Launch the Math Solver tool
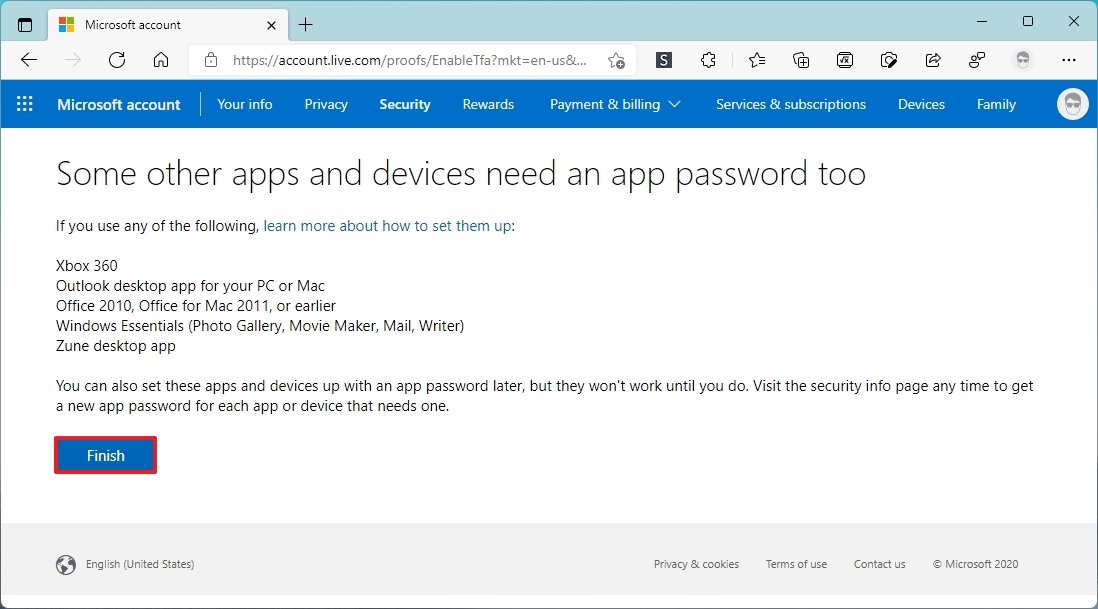The image size is (1098, 609). [x=845, y=60]
